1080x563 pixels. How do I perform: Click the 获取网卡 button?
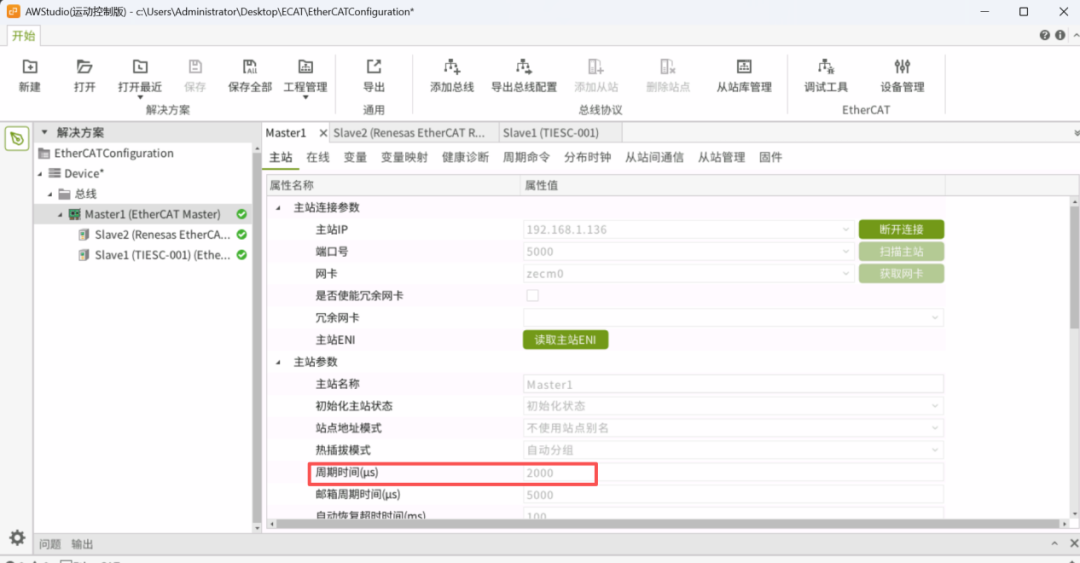pyautogui.click(x=901, y=274)
